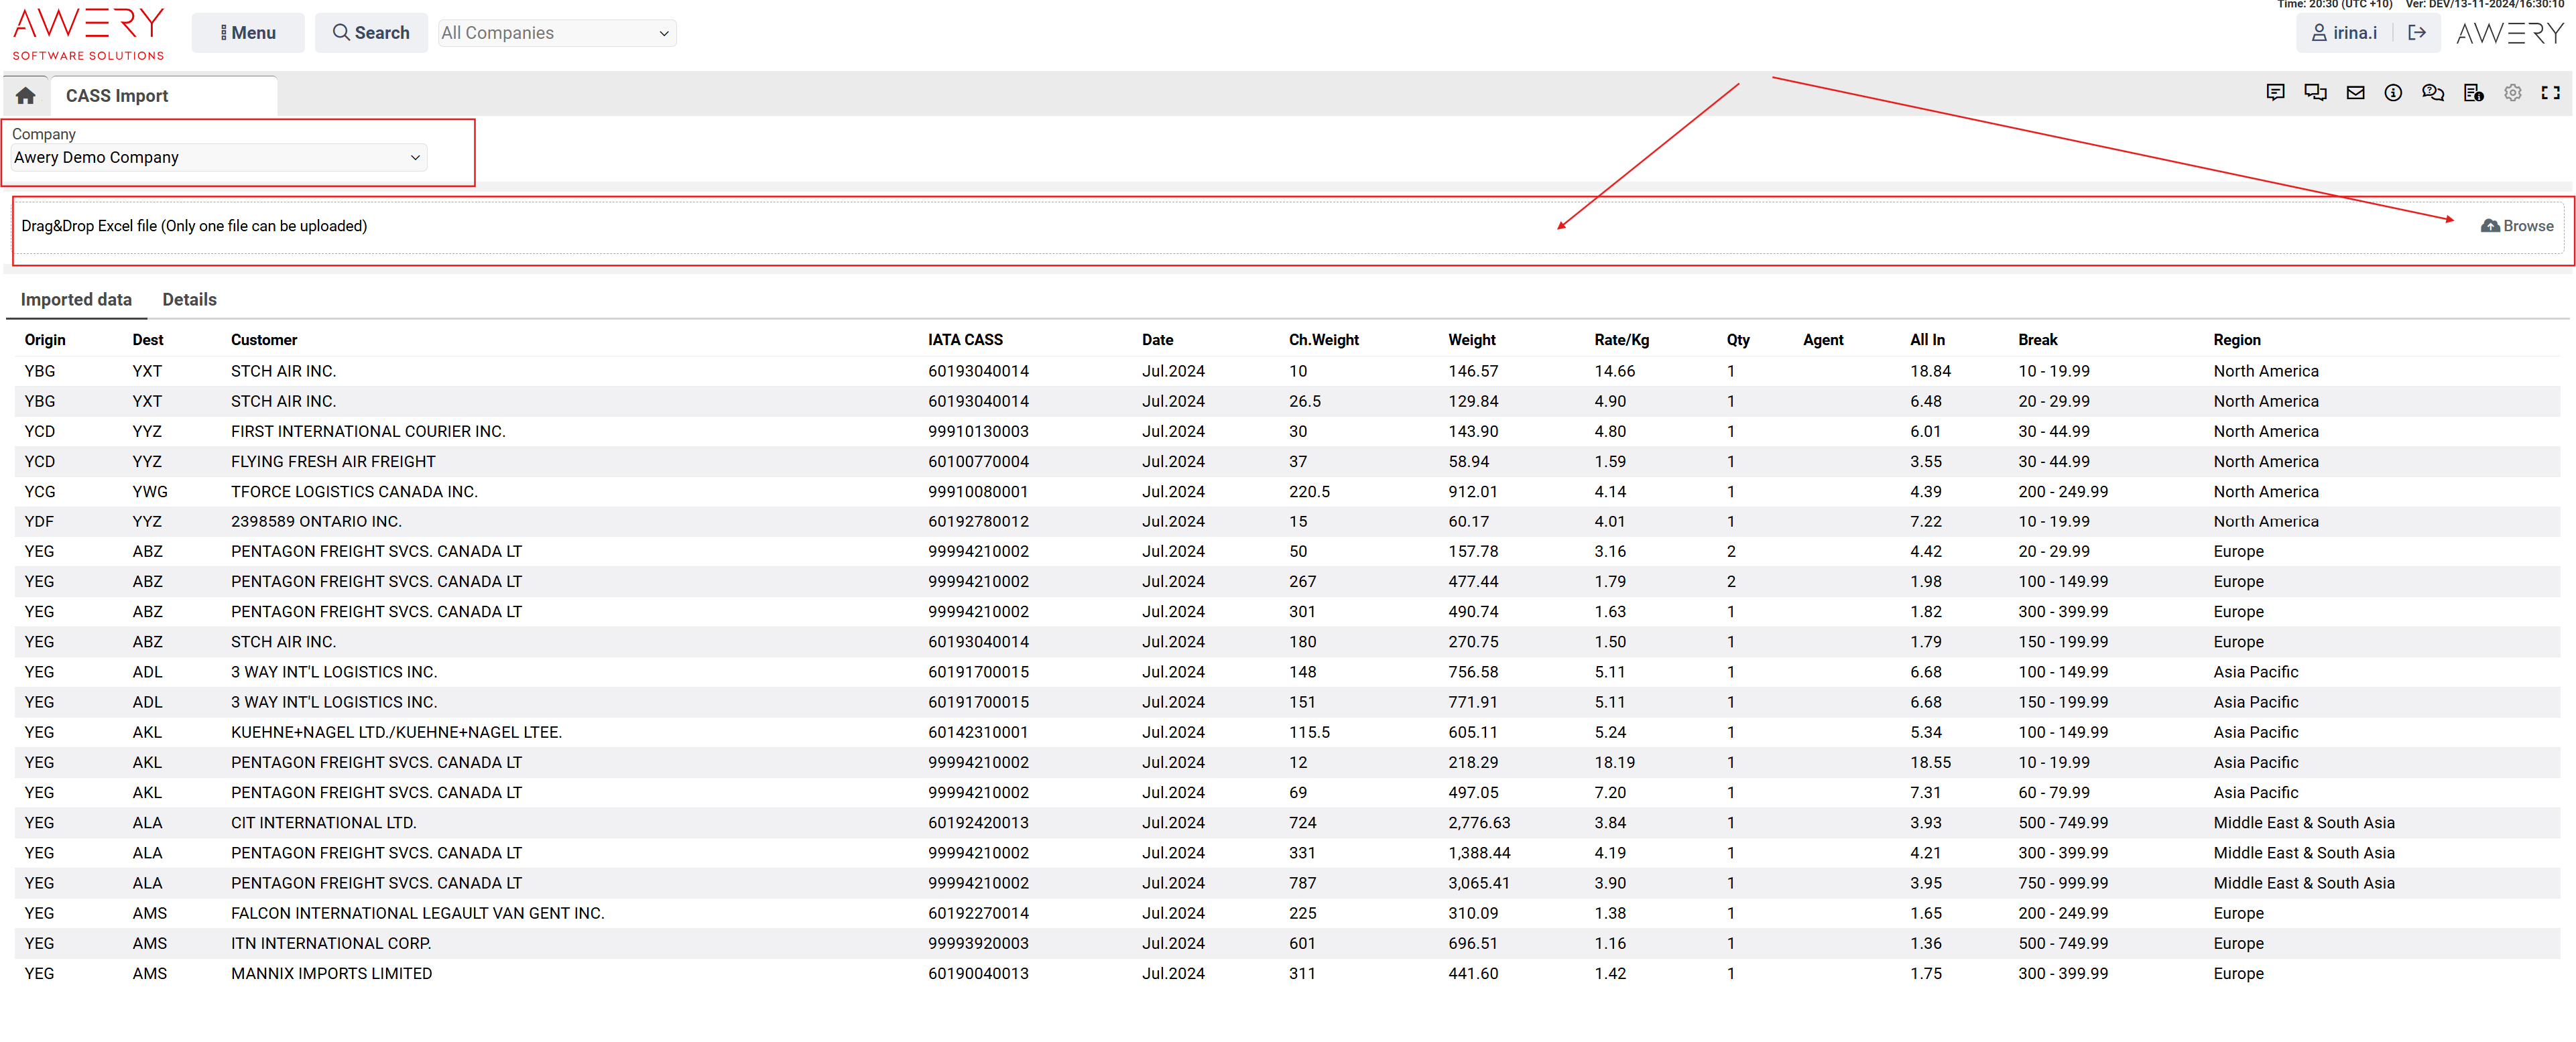Image resolution: width=2576 pixels, height=1042 pixels.
Task: Click weight value 2,776.63
Action: pyautogui.click(x=1479, y=823)
